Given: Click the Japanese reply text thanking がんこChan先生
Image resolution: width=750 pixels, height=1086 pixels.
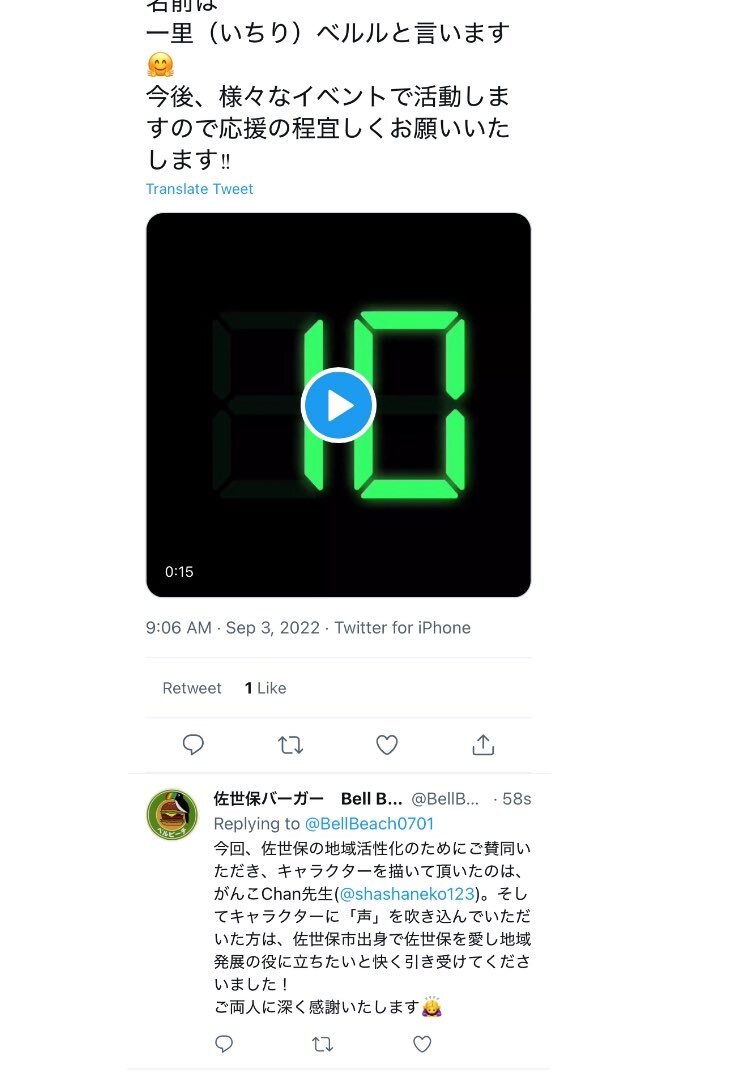Looking at the screenshot, I should coord(372,927).
